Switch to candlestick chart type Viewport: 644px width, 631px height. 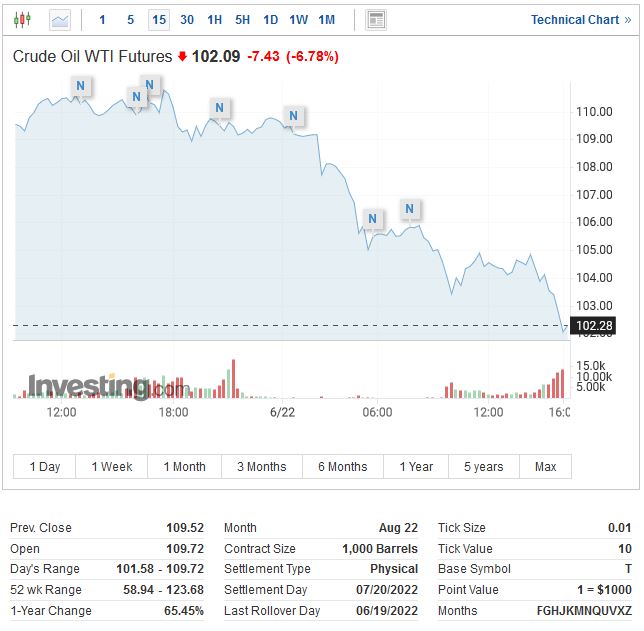[22, 19]
